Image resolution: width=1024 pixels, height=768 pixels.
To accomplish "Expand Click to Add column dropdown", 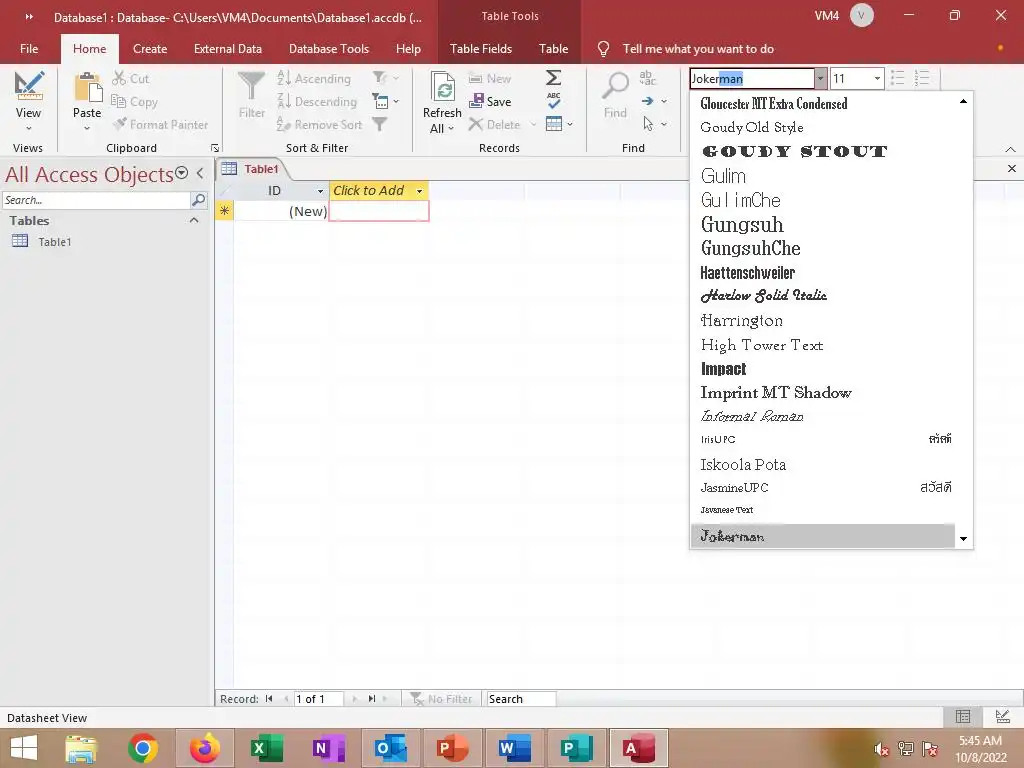I will [x=419, y=191].
